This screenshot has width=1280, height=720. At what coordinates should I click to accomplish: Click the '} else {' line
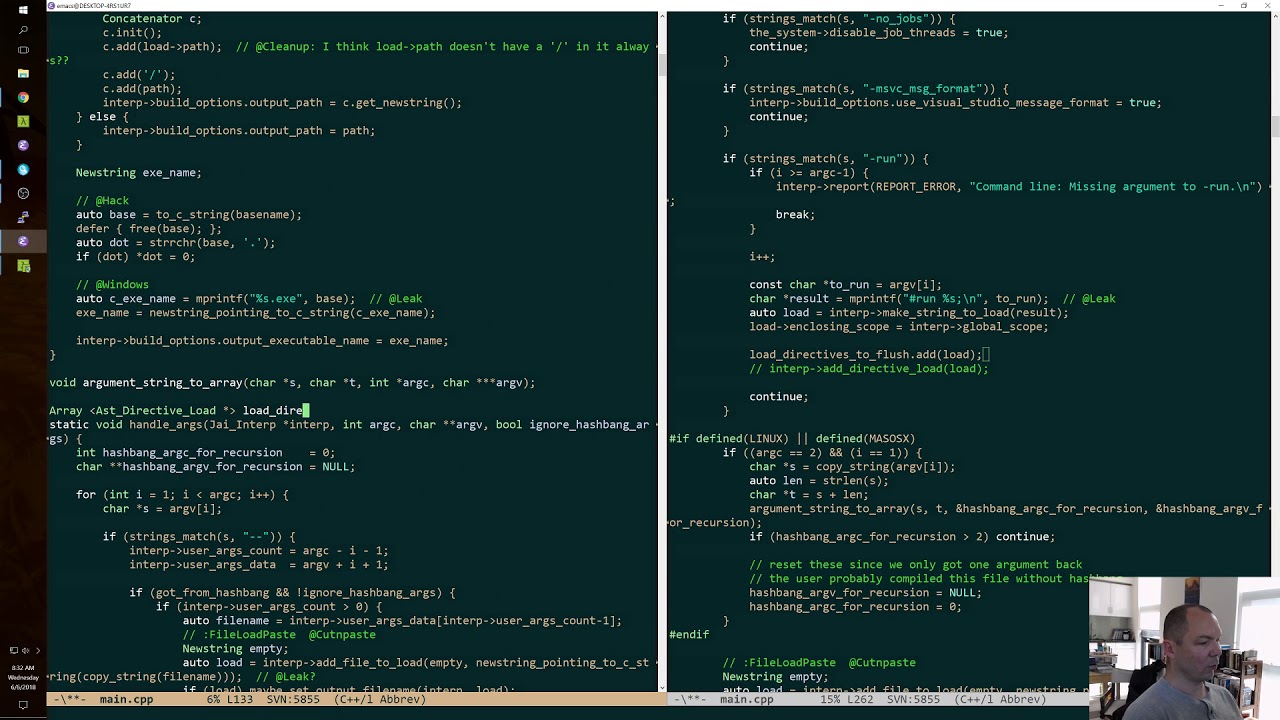(102, 116)
